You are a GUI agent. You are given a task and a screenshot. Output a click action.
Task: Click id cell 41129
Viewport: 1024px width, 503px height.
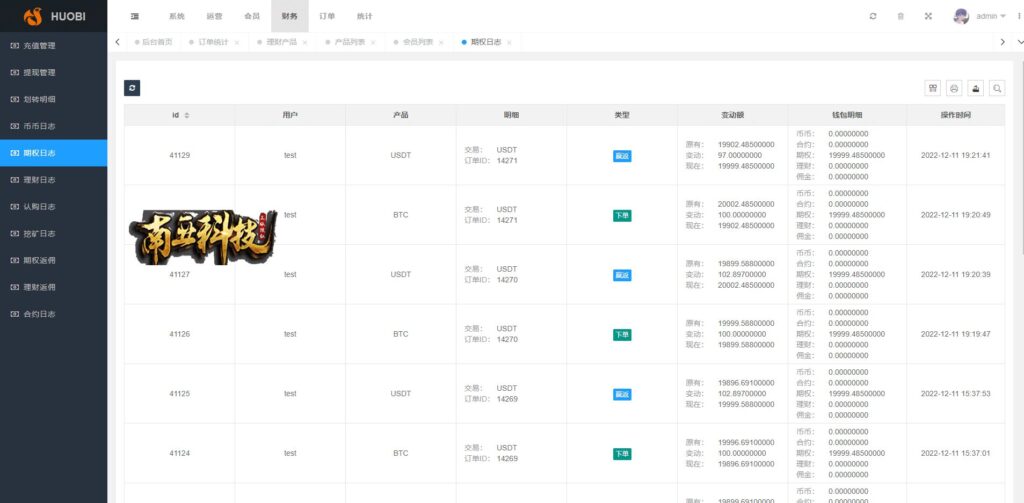tap(180, 155)
